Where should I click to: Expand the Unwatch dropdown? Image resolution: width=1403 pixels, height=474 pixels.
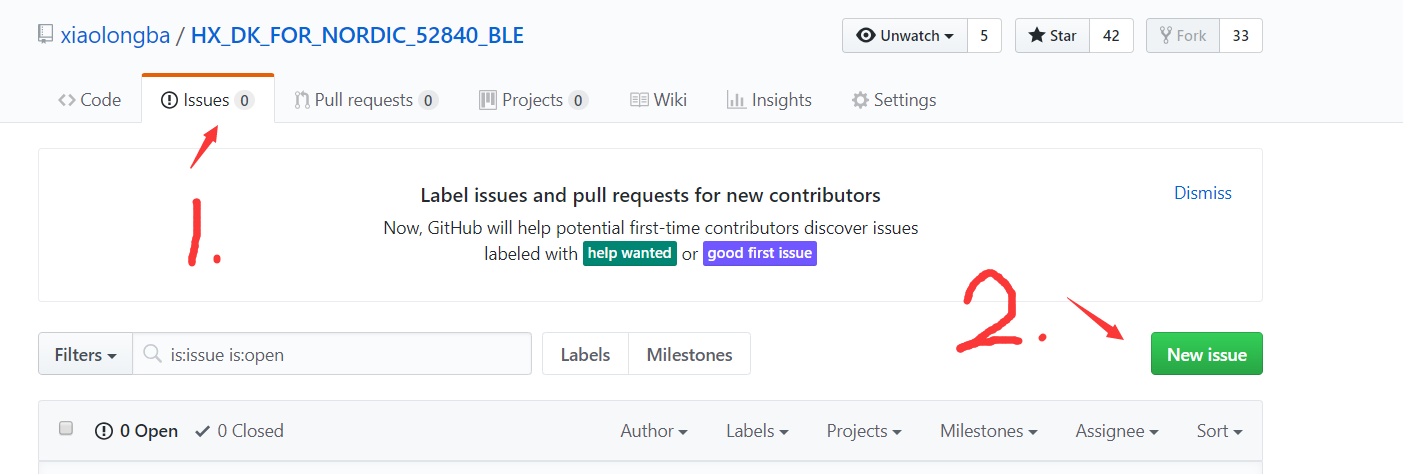tap(905, 36)
